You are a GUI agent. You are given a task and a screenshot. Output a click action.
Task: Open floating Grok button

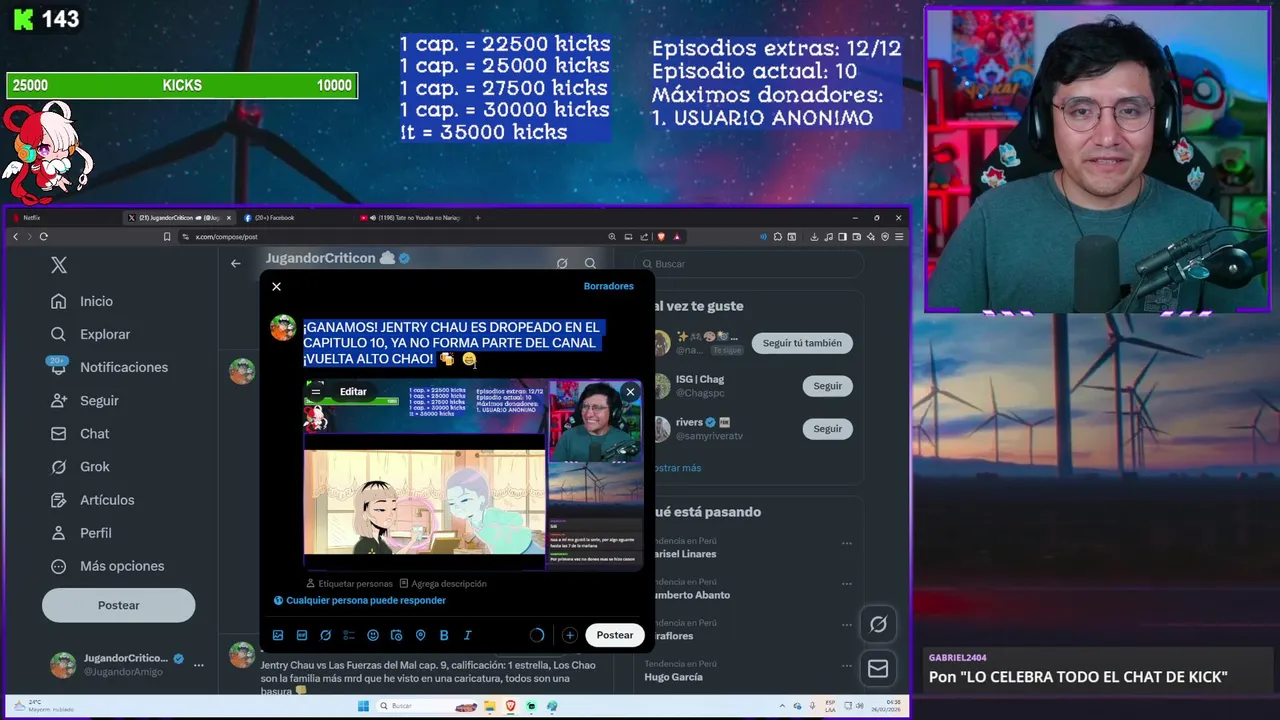[878, 624]
